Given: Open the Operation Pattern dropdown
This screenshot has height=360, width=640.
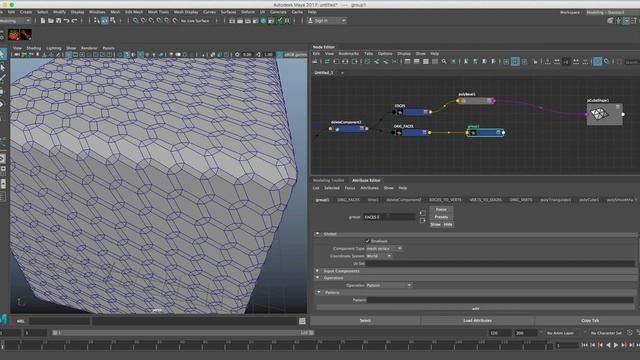Looking at the screenshot, I should coord(389,285).
